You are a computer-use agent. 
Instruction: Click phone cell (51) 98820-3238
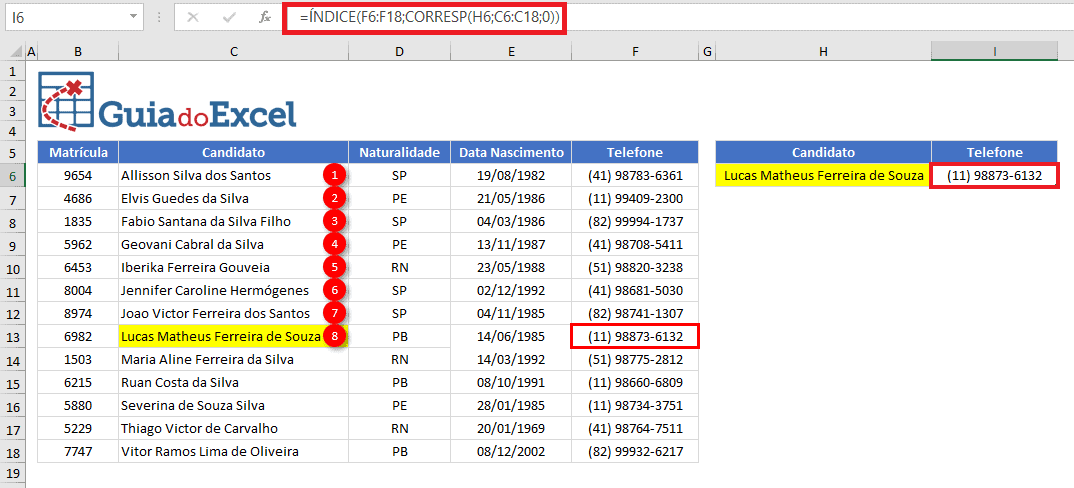[635, 267]
